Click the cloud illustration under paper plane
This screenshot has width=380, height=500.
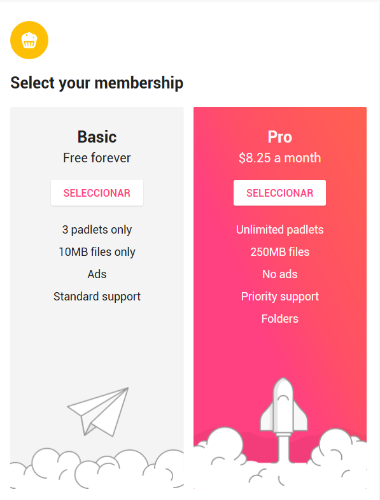coord(97,468)
